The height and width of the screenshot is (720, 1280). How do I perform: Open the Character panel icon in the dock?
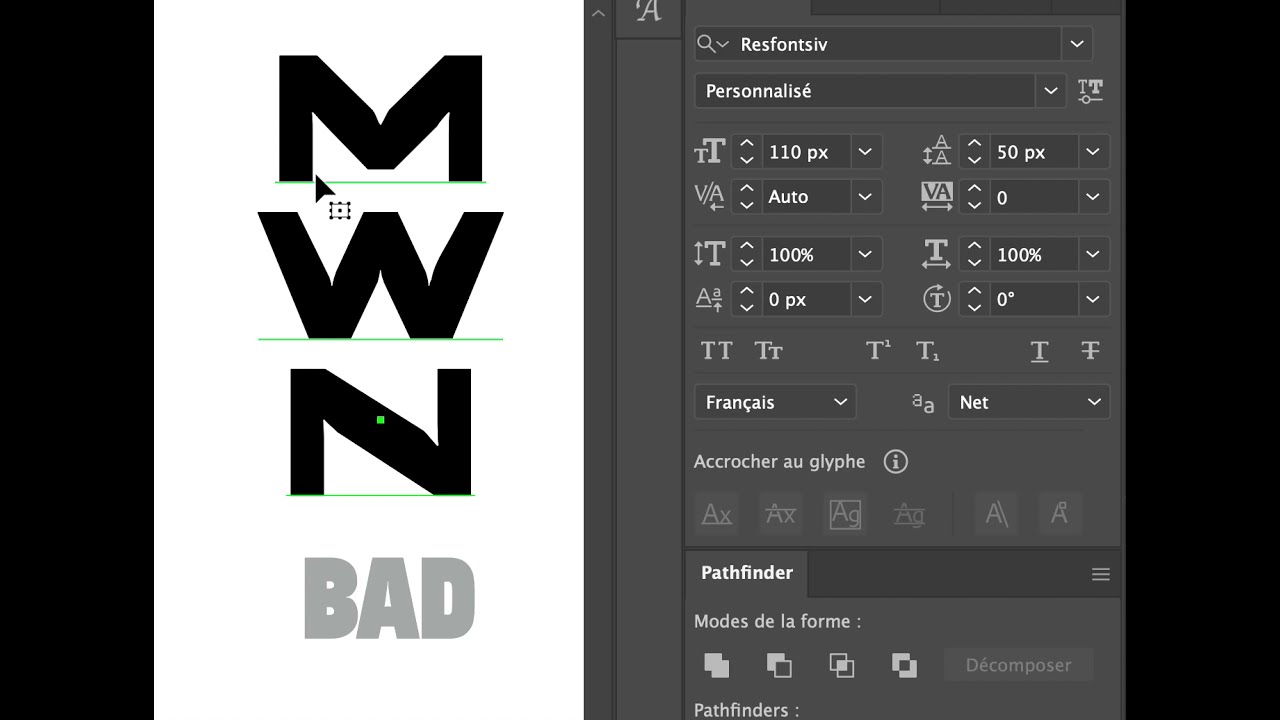click(x=648, y=12)
